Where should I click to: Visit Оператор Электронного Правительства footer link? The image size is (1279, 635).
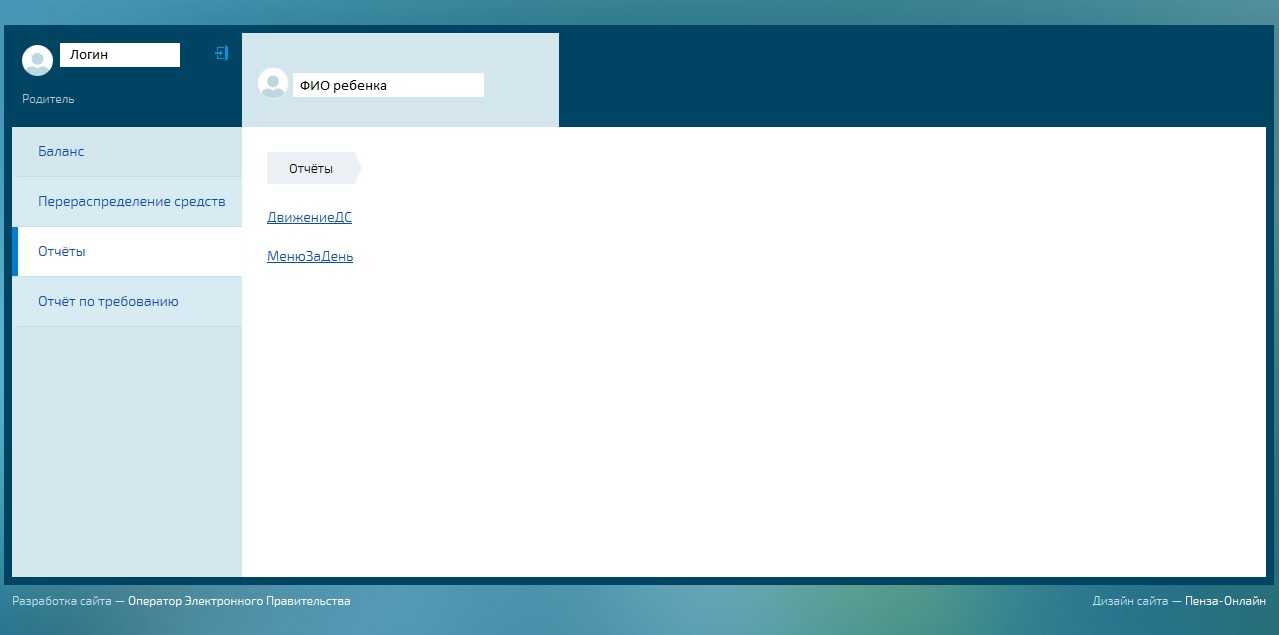point(239,601)
